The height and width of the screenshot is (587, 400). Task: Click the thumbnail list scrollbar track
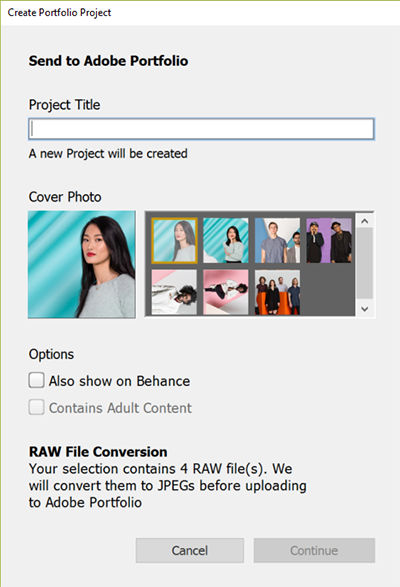[365, 264]
